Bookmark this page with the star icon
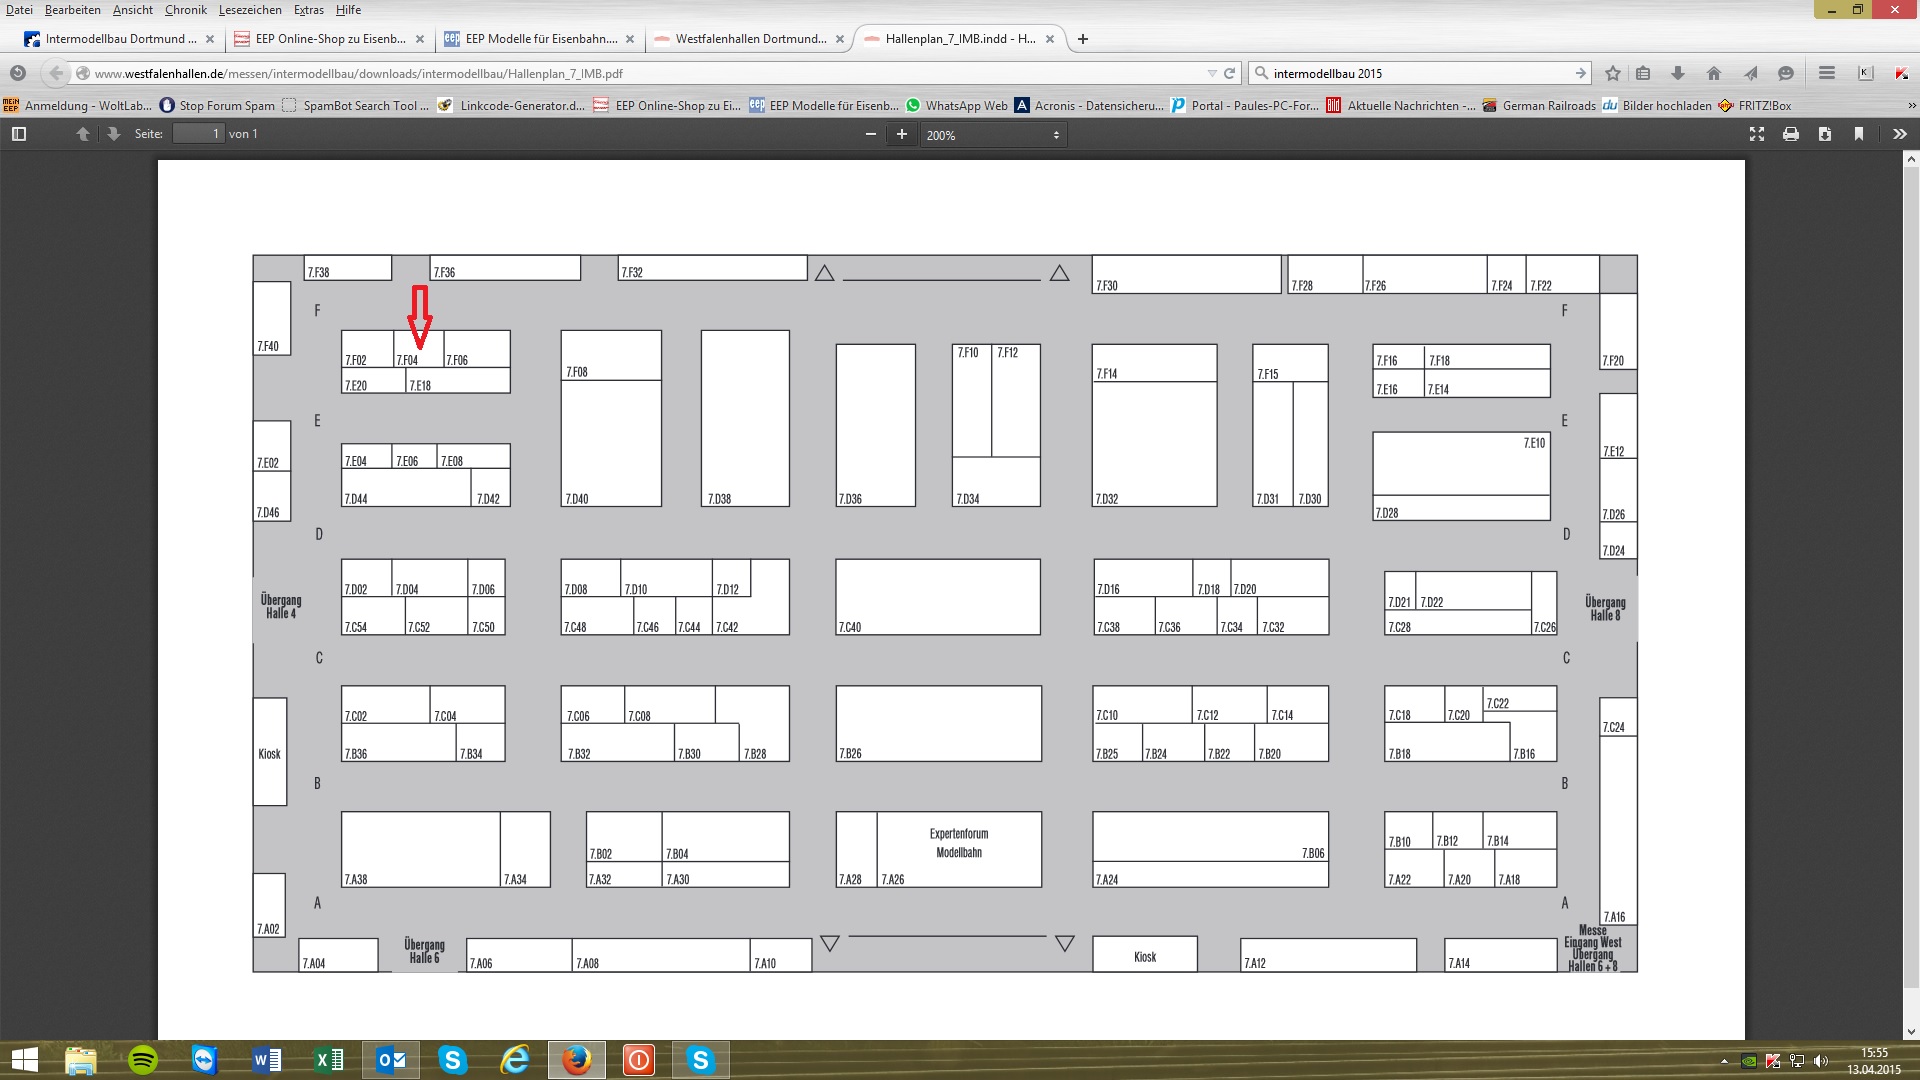Screen dimensions: 1920x1080 pos(1612,73)
